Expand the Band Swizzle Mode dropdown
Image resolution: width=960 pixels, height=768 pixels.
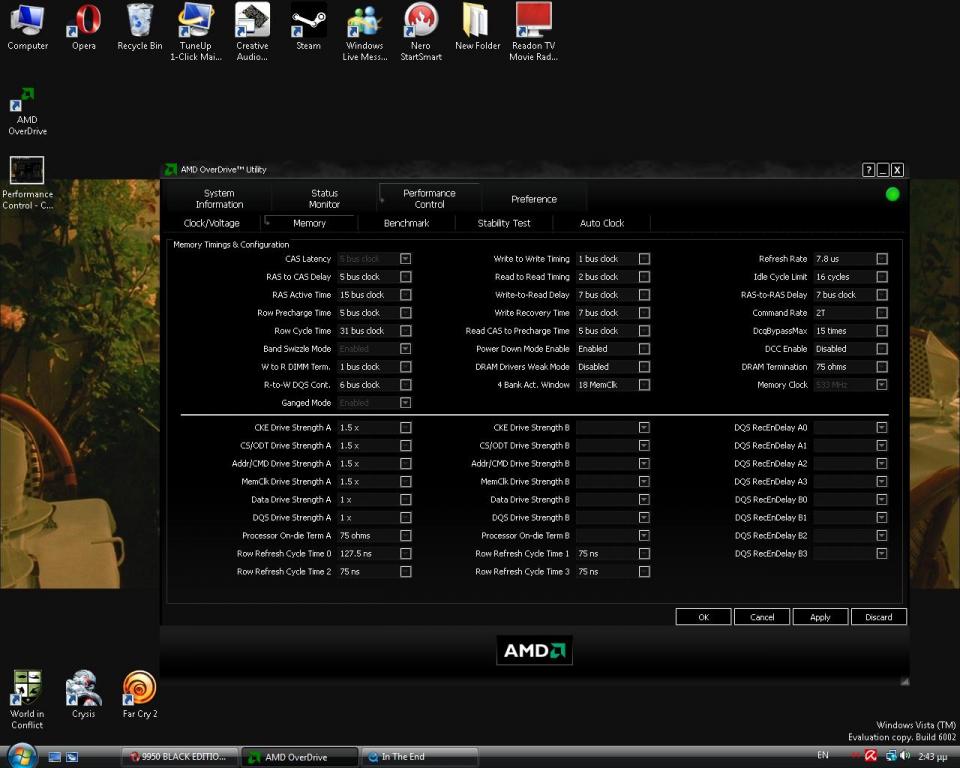405,348
